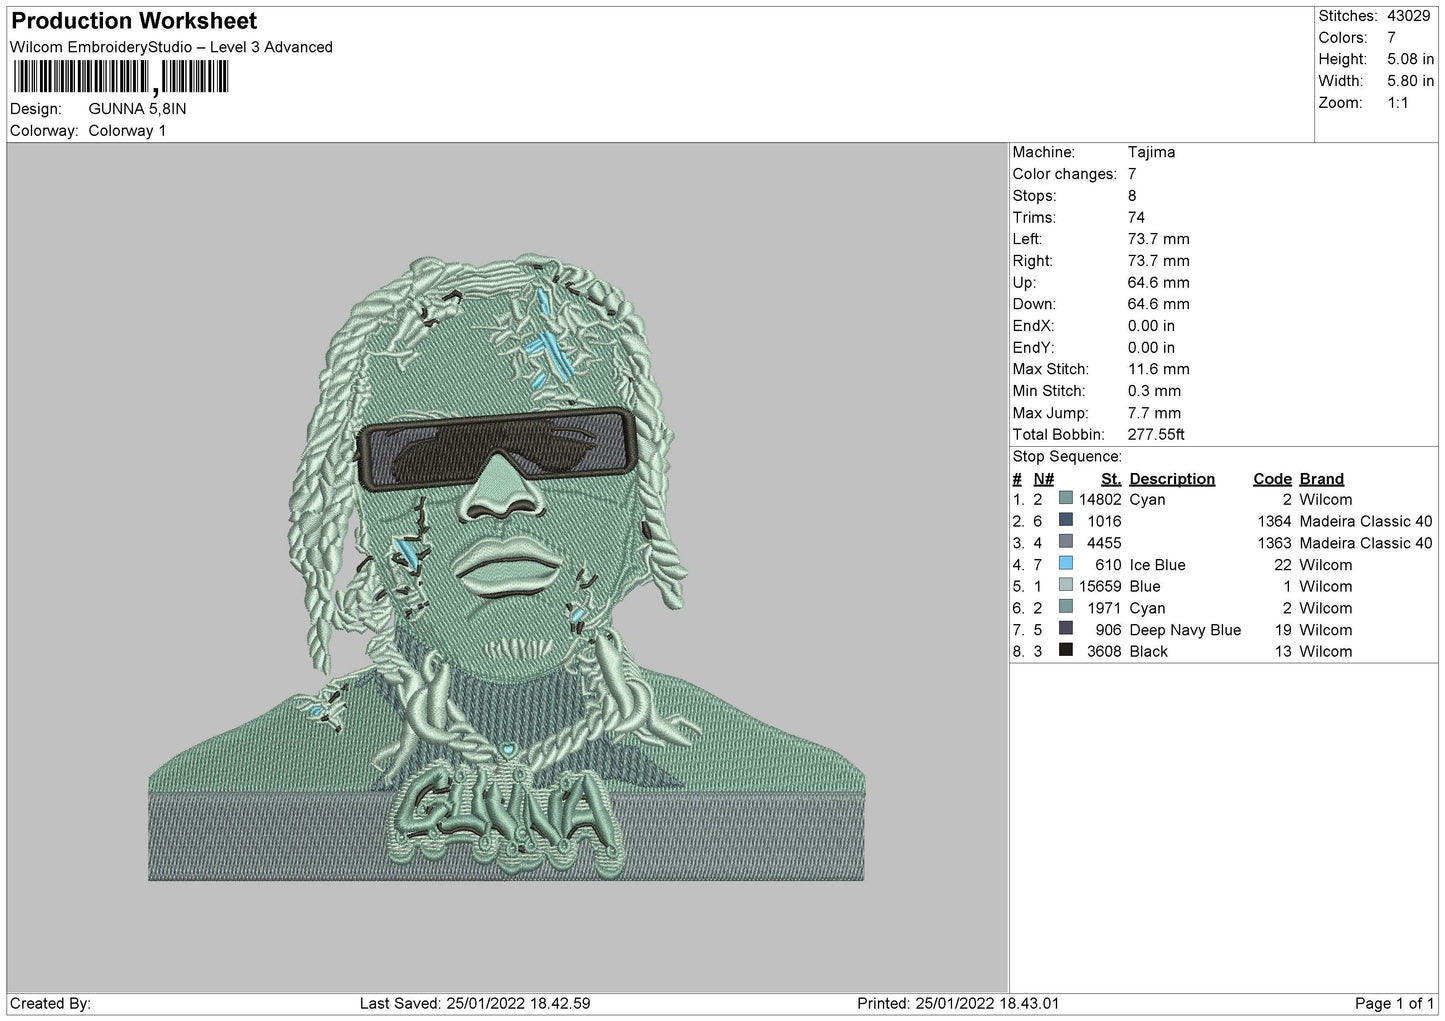
Task: Click the Stitches count value 43029
Action: click(1408, 16)
